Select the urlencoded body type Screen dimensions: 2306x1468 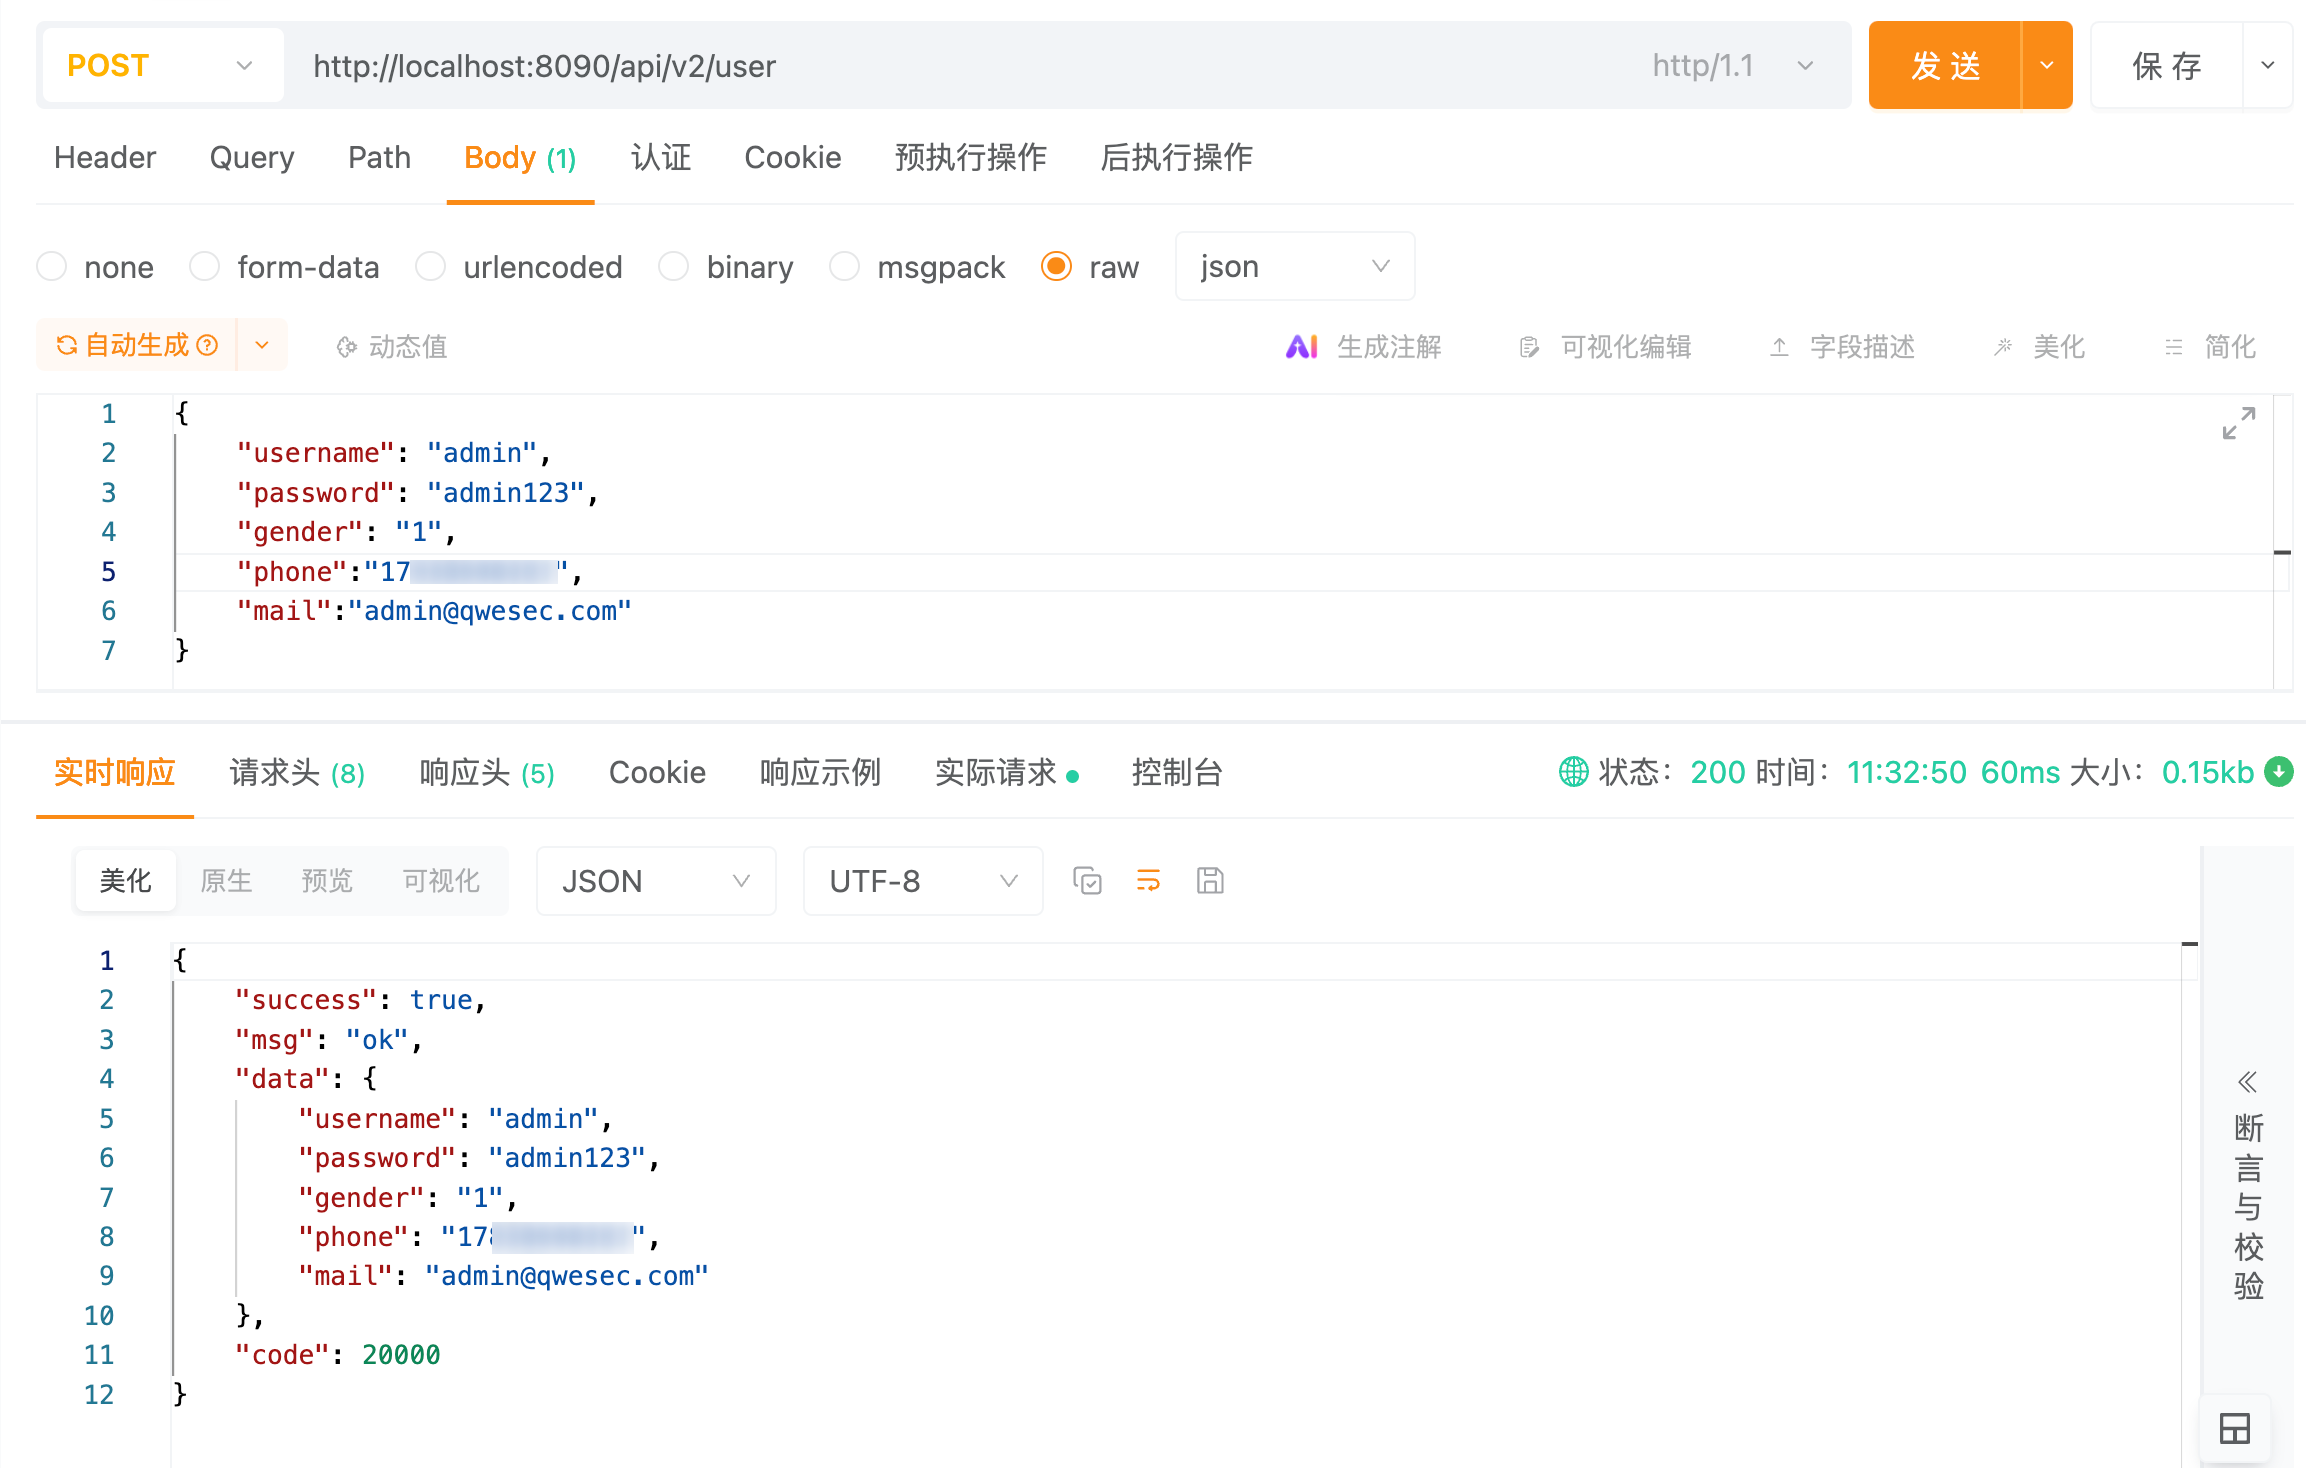[x=431, y=267]
